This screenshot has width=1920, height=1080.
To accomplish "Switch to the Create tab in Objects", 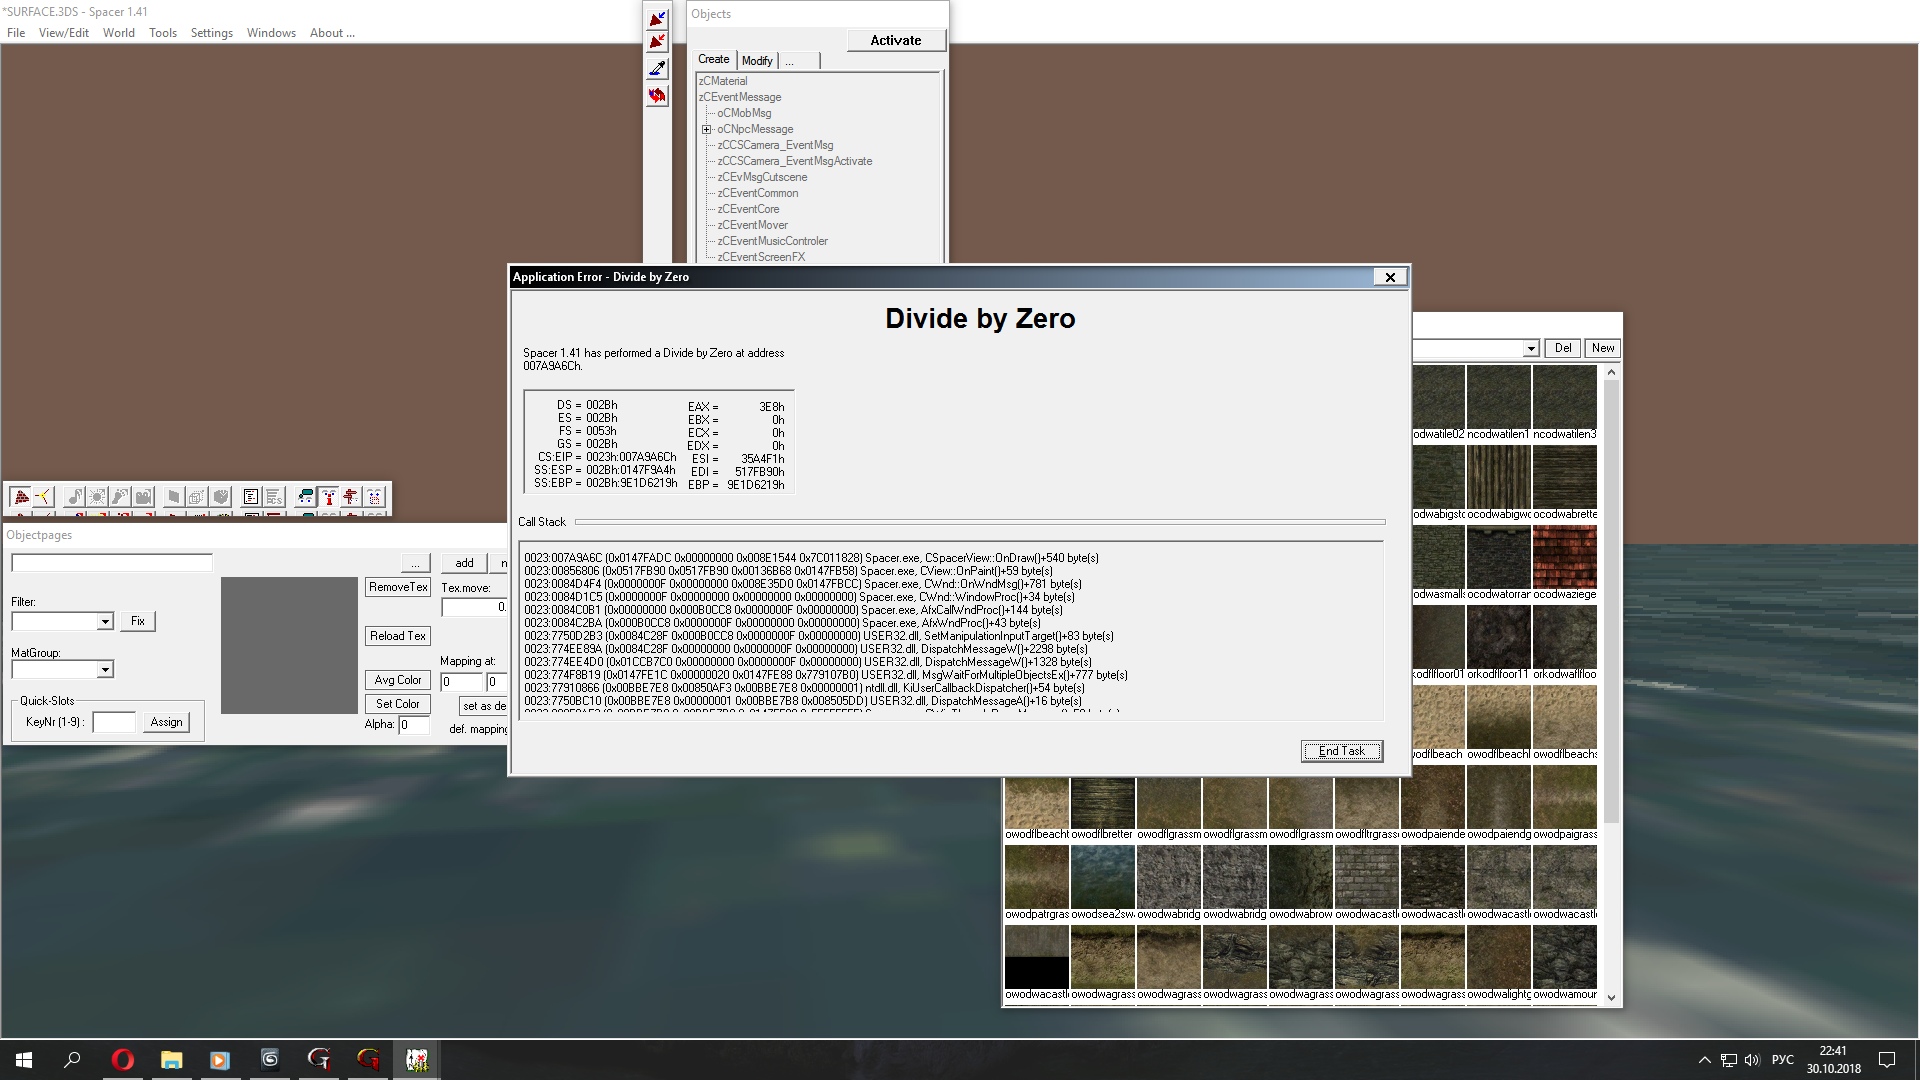I will 714,59.
